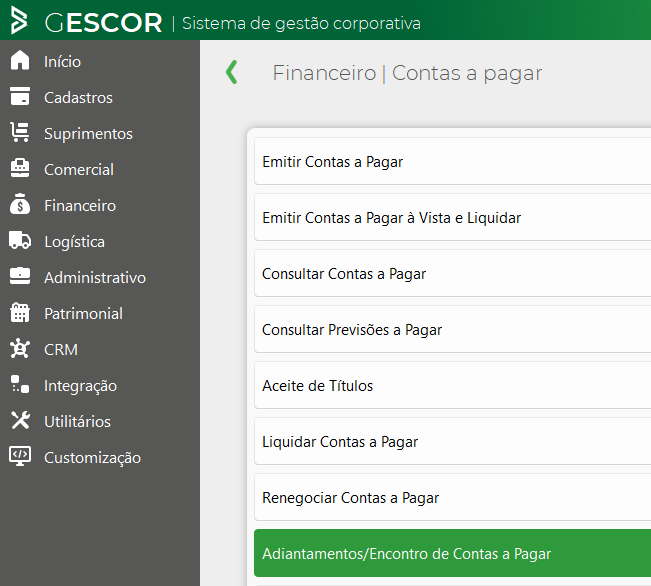
Task: Open the Integração menu item
Action: [x=80, y=385]
